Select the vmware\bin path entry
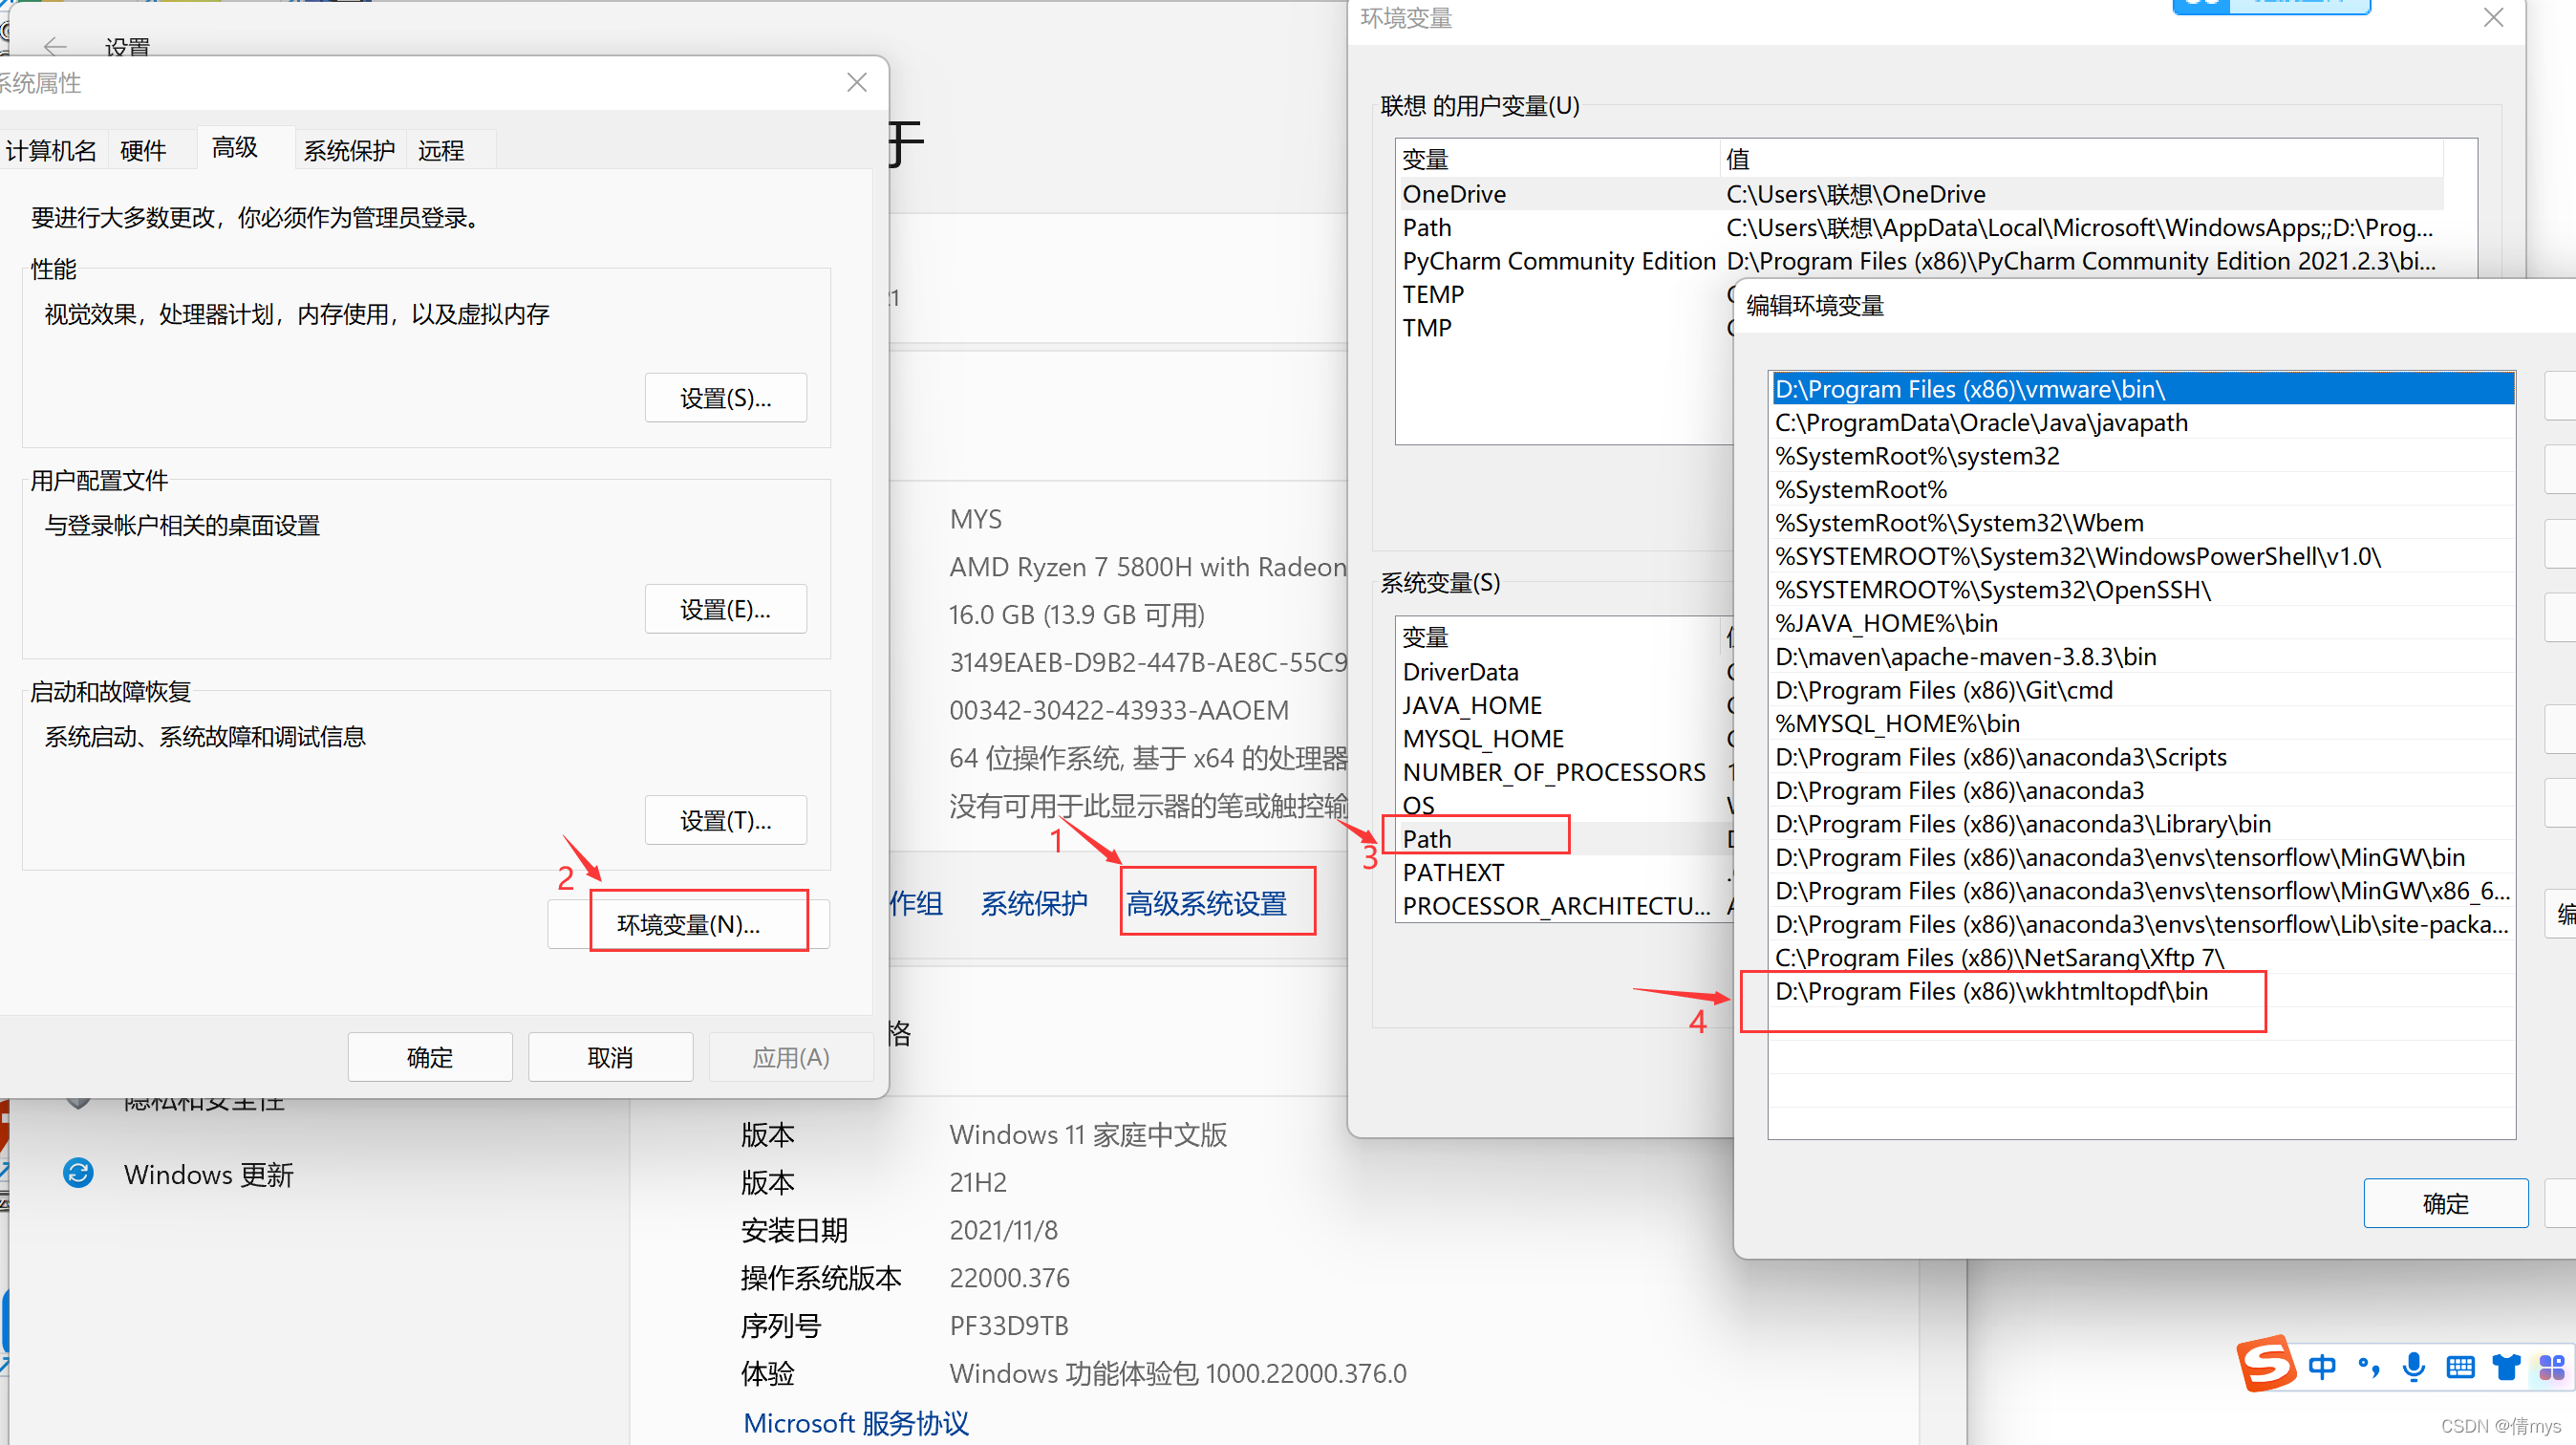 pyautogui.click(x=2142, y=389)
